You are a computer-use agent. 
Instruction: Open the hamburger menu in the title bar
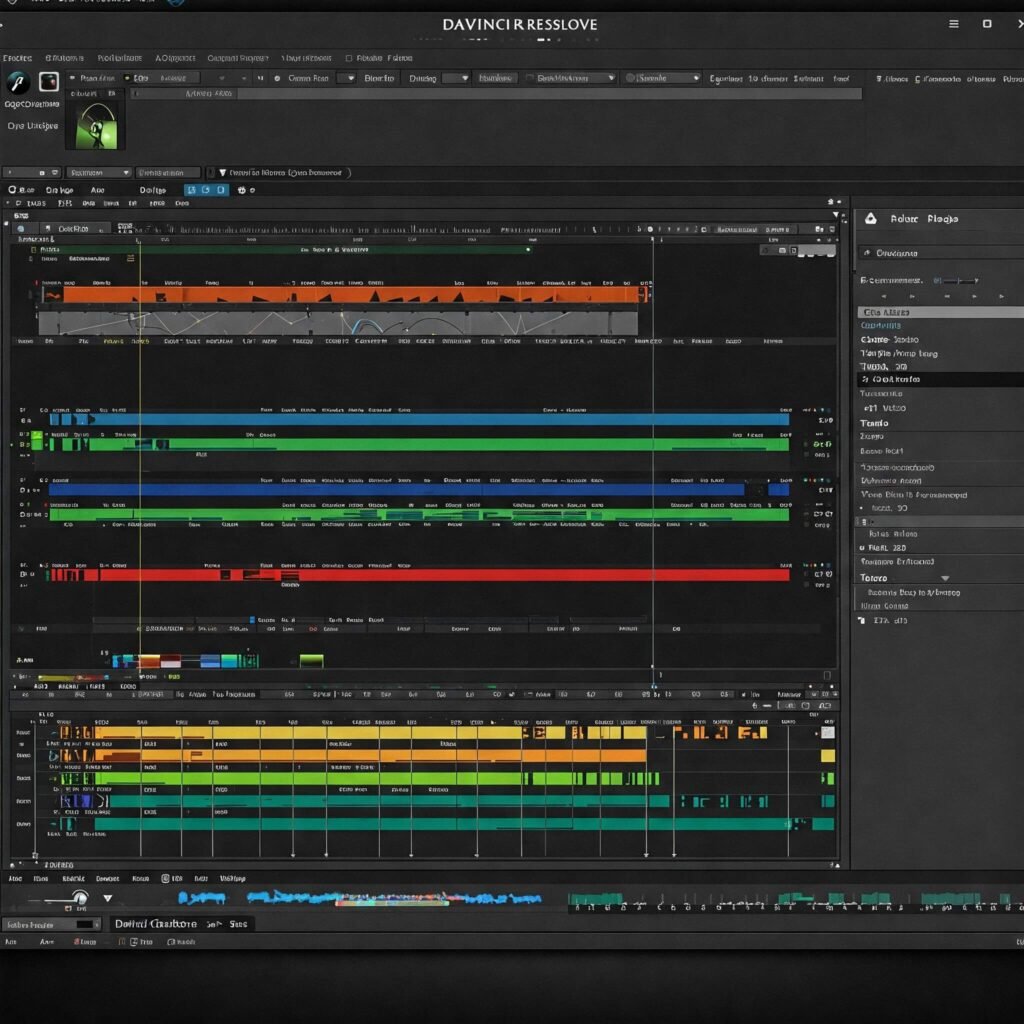coord(953,24)
